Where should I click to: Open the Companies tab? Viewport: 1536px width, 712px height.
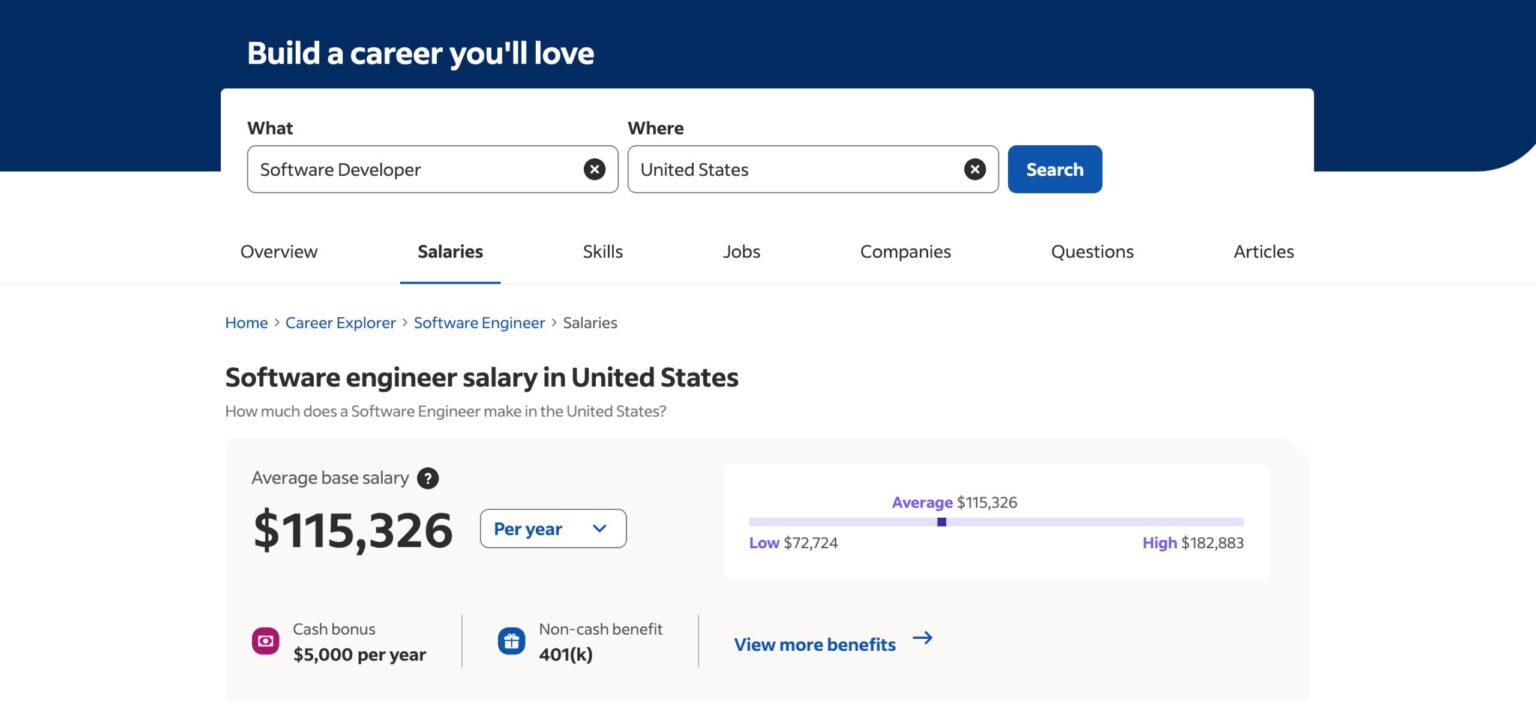click(904, 251)
